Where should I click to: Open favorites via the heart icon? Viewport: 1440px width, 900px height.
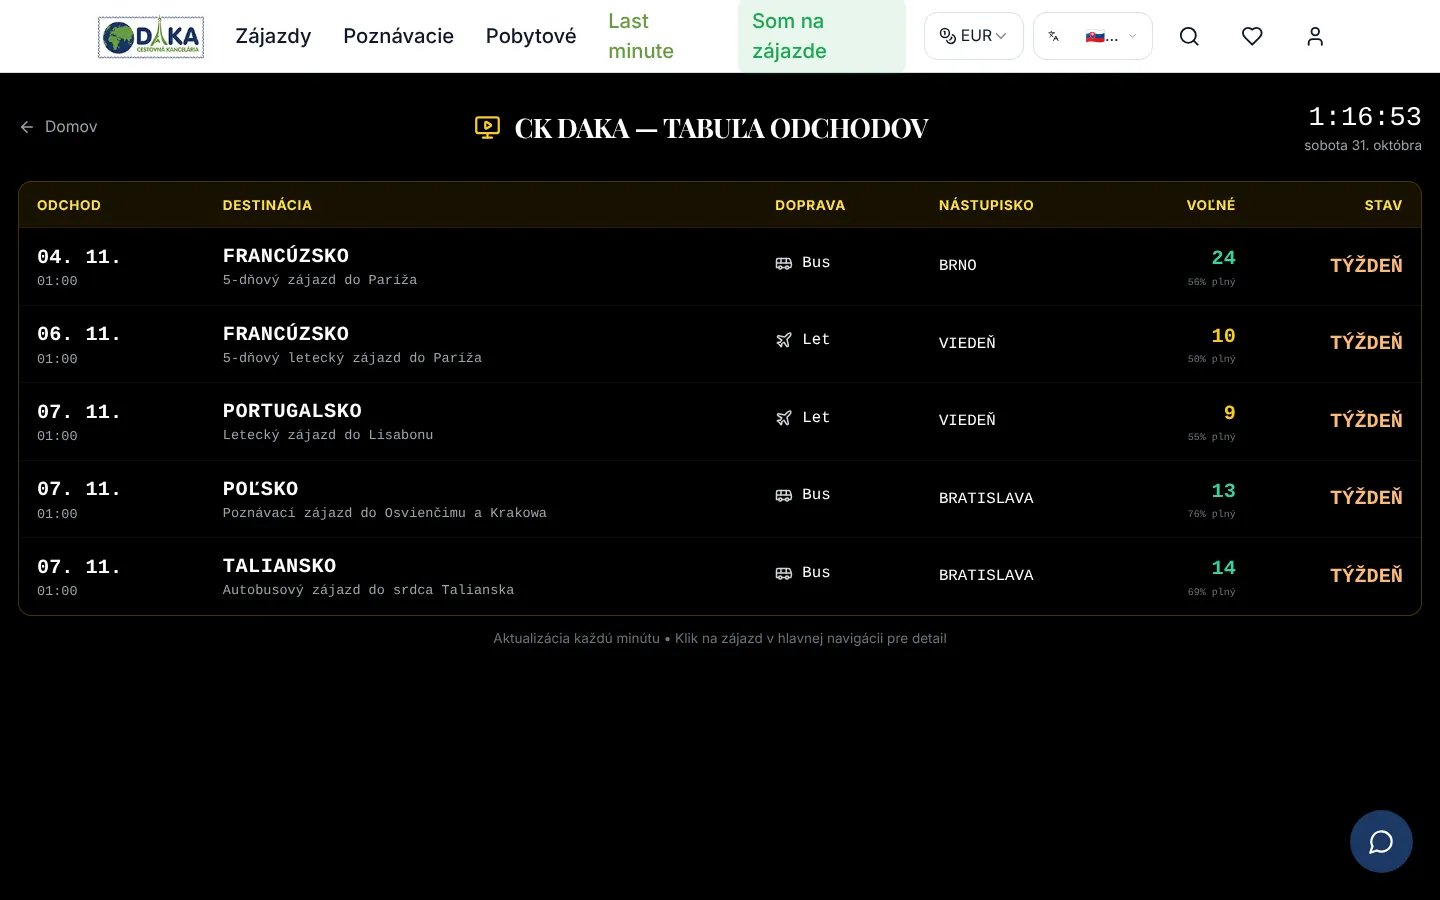tap(1252, 36)
